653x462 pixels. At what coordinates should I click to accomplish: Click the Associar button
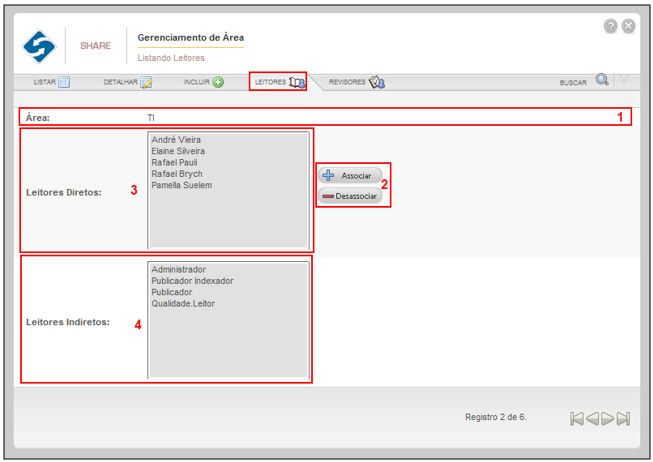pos(350,176)
